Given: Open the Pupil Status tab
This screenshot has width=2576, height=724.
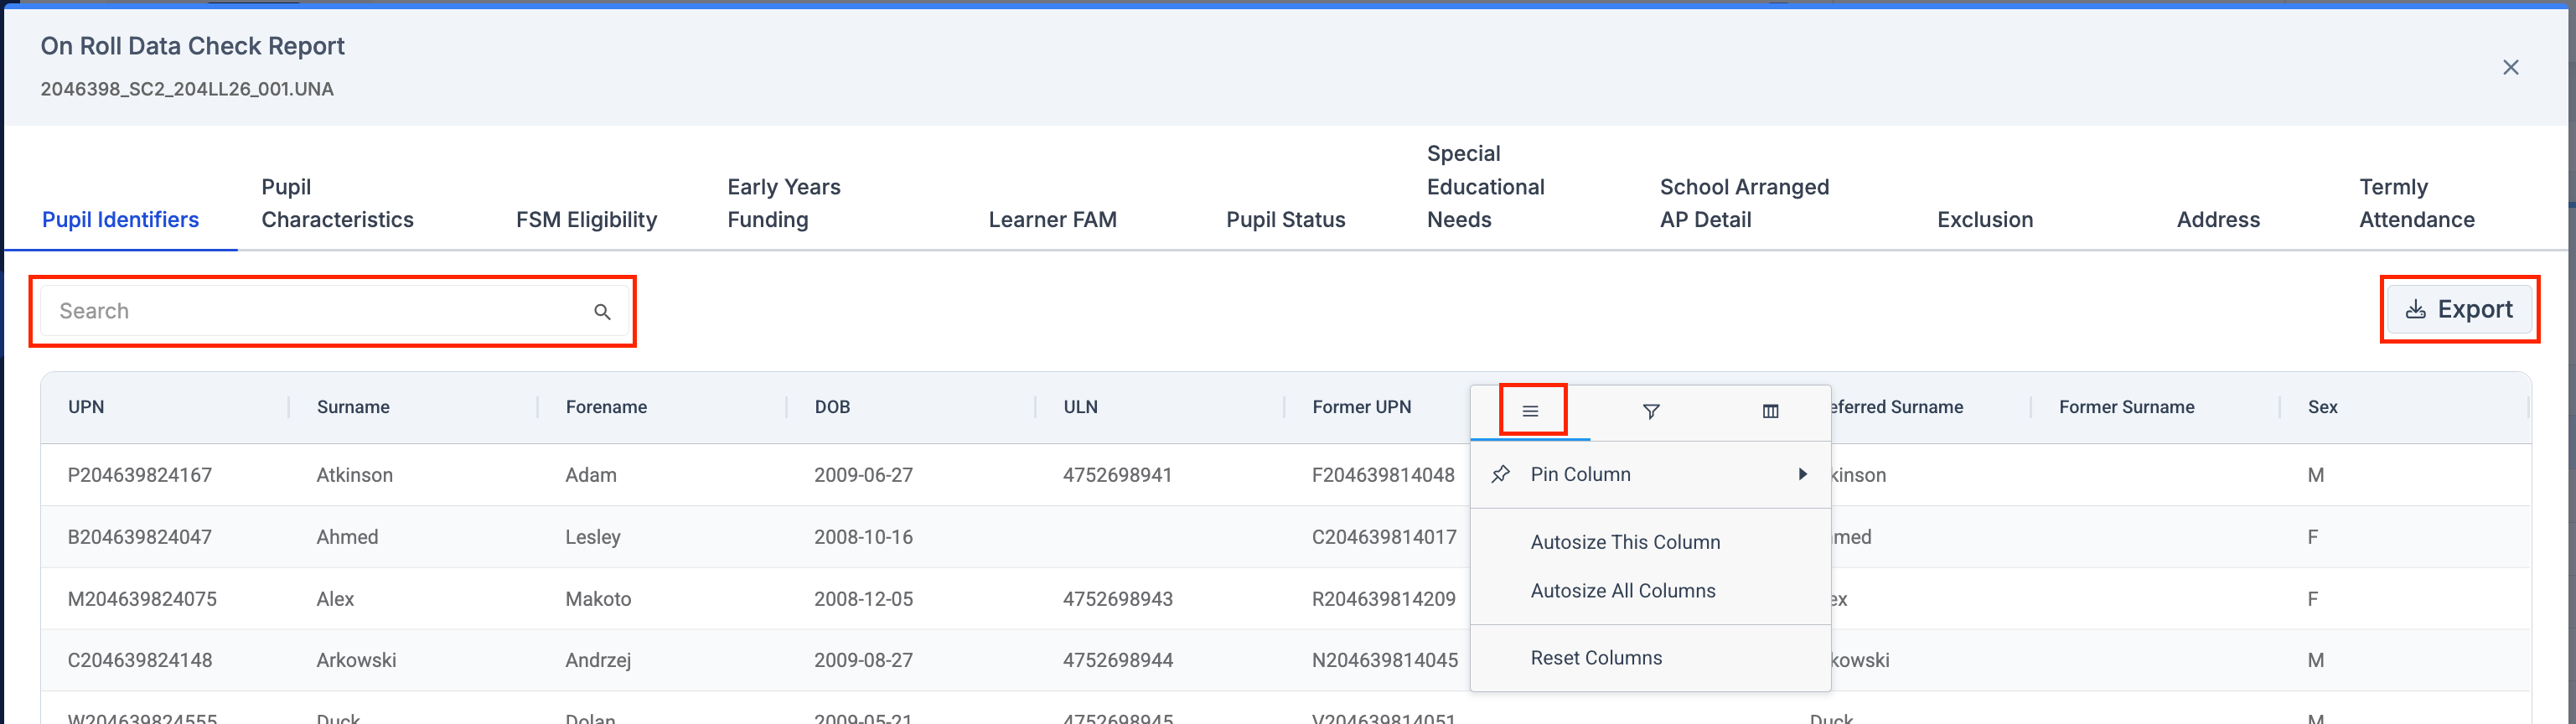Looking at the screenshot, I should click(x=1285, y=220).
